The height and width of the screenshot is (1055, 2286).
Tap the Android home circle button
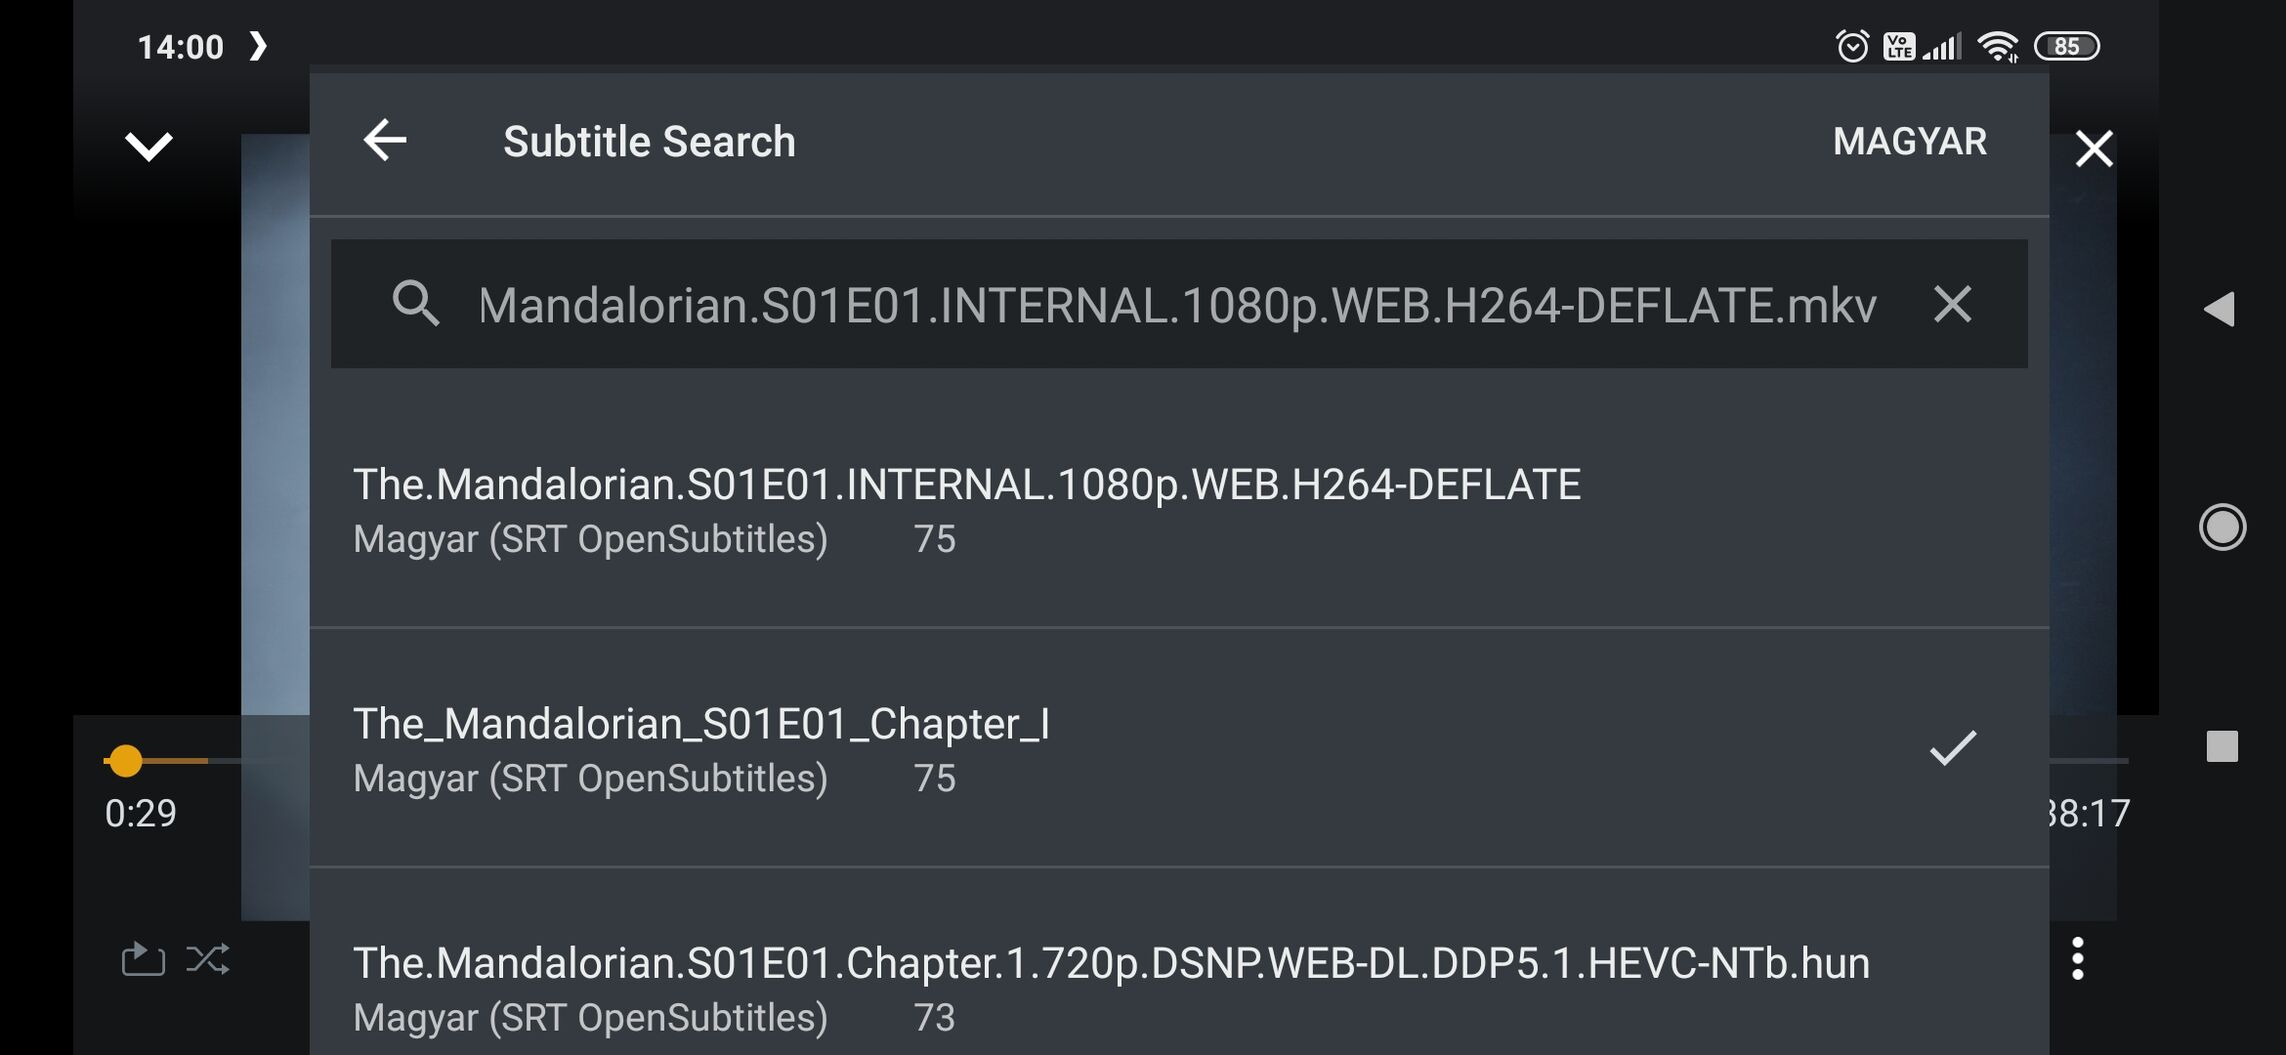tap(2222, 527)
